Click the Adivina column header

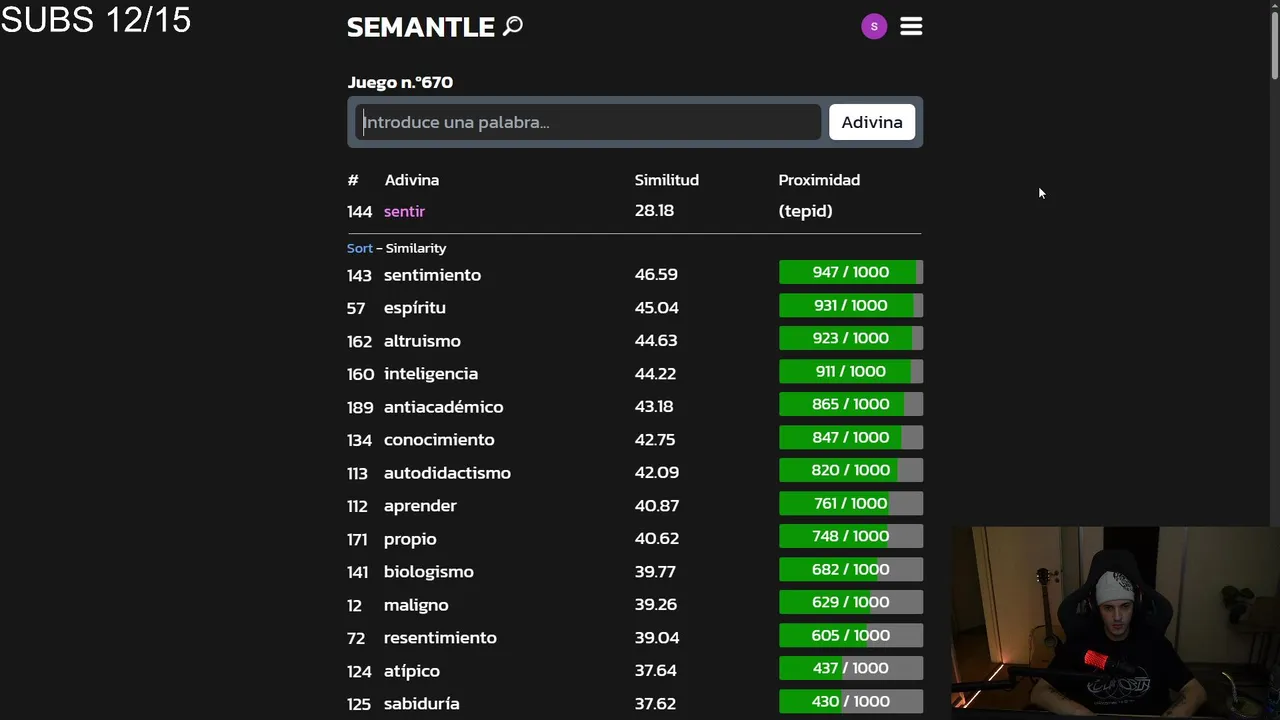(x=411, y=180)
